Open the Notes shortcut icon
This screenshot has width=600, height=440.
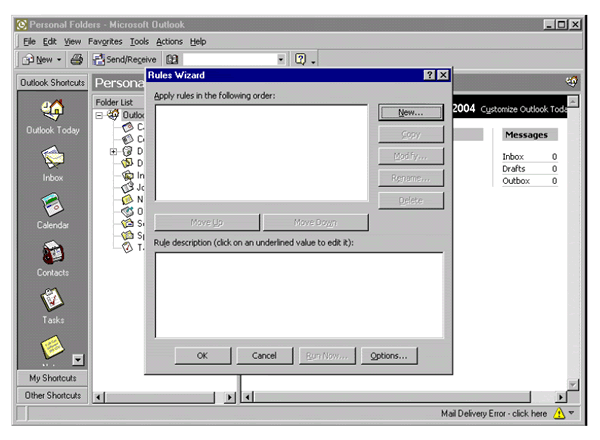click(52, 347)
